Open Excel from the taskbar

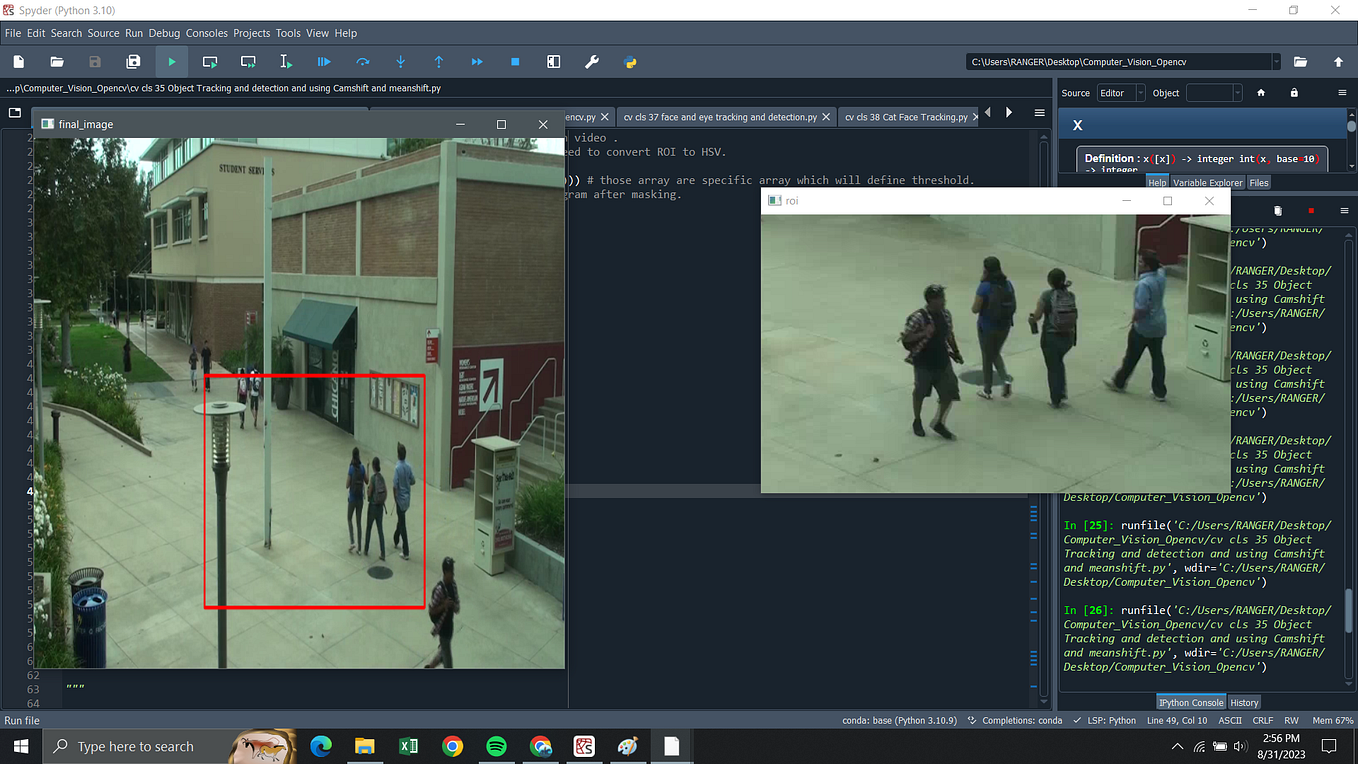tap(408, 747)
